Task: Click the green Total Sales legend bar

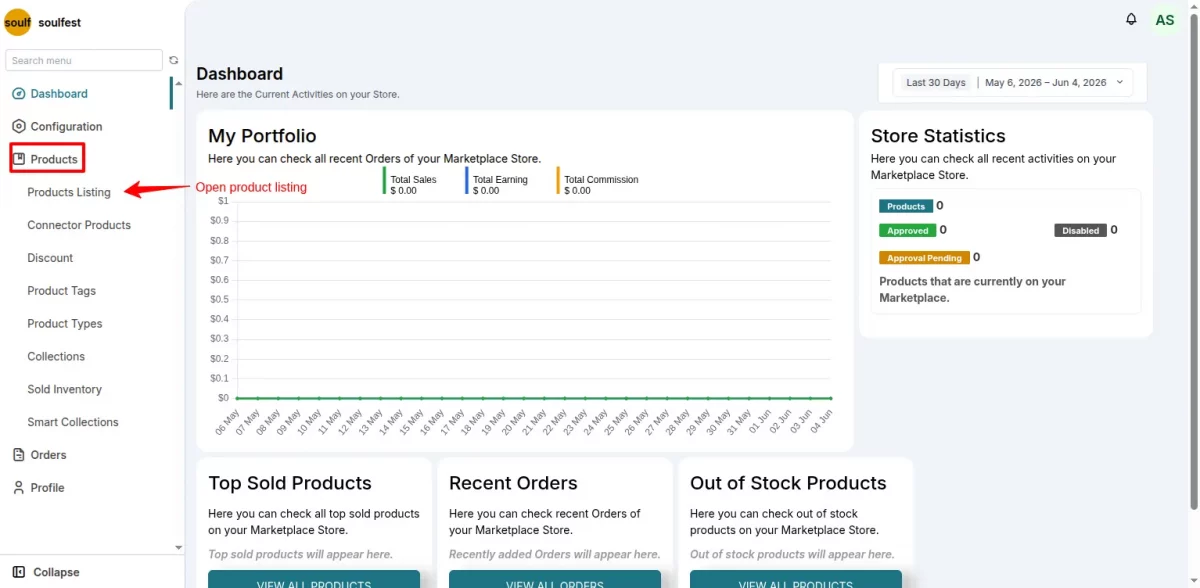Action: pyautogui.click(x=384, y=181)
